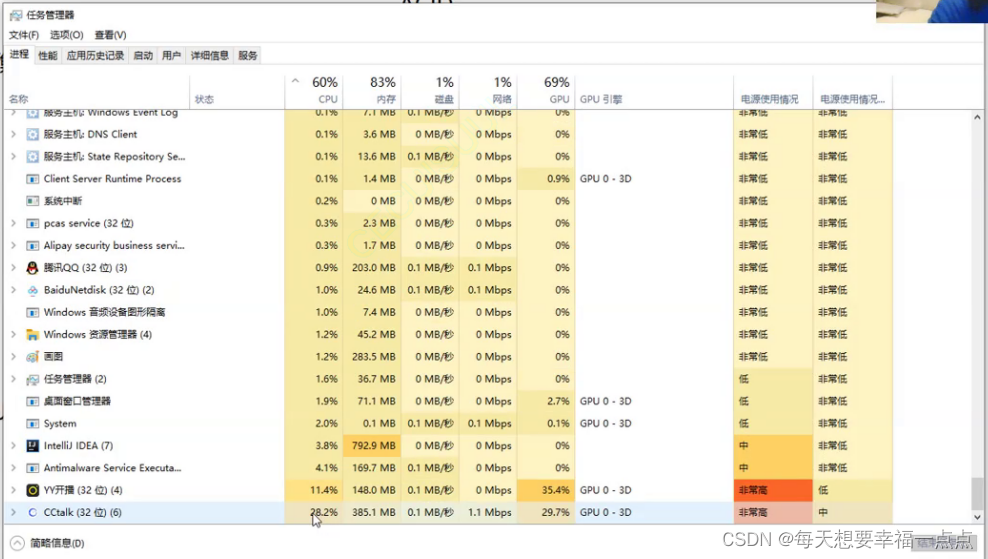Switch to the 应用历史记录 tab
Viewport: 988px width, 559px height.
(96, 55)
